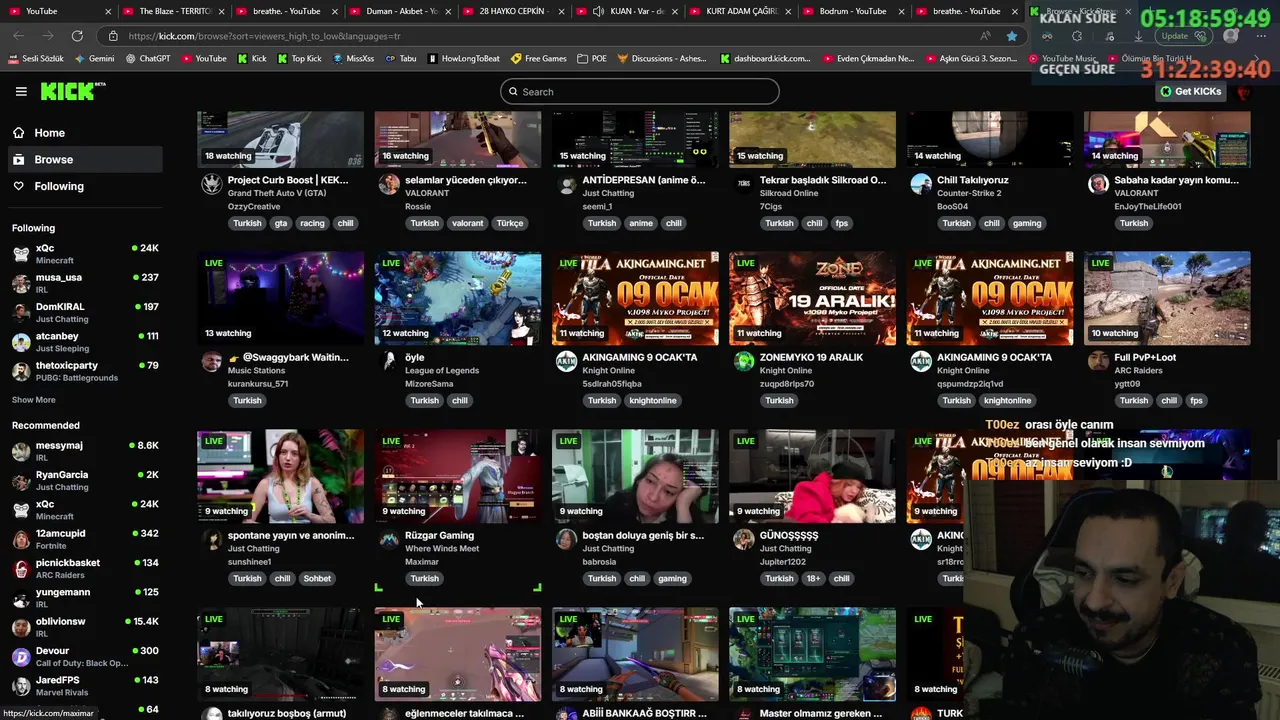
Task: Click zuqpd8rips70 channel avatar
Action: [x=743, y=362]
